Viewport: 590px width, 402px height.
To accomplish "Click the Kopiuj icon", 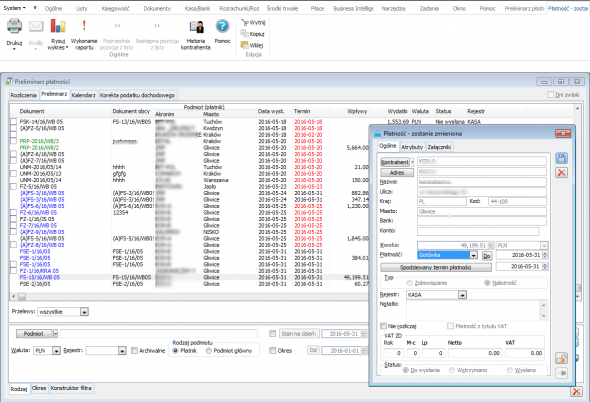I will tap(245, 34).
